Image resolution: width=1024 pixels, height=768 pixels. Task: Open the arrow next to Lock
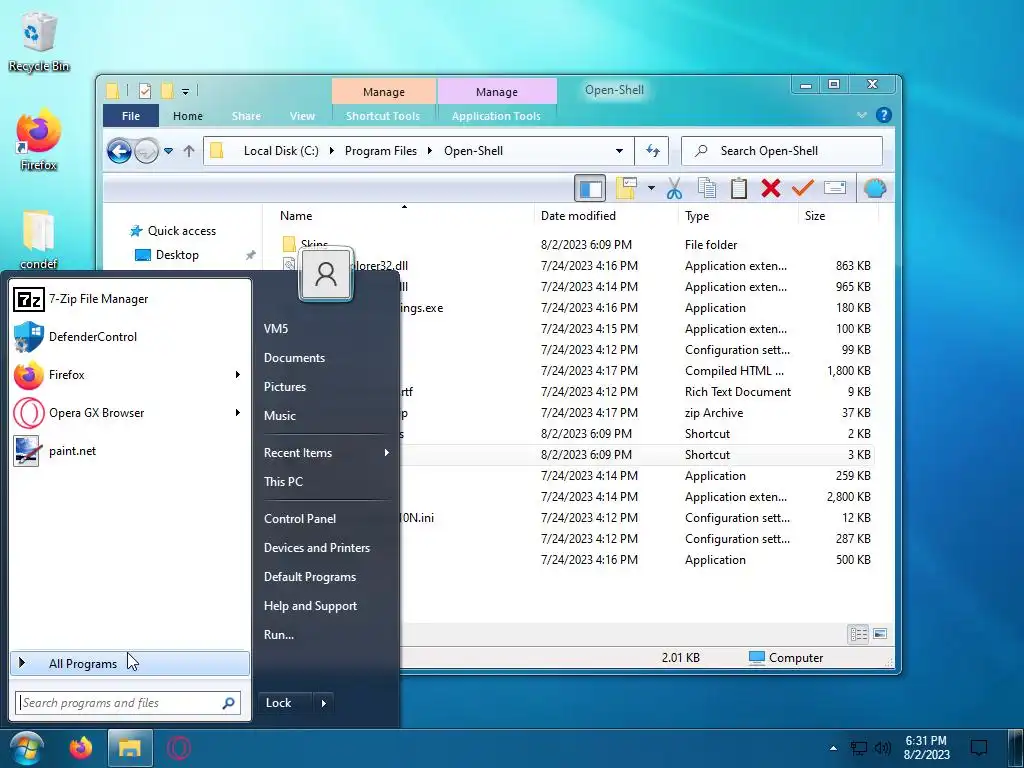point(323,703)
